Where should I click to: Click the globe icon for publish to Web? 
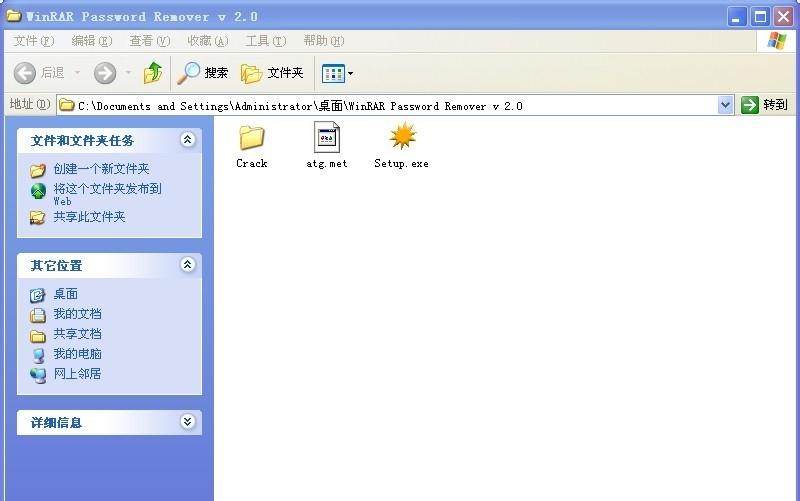pyautogui.click(x=38, y=191)
